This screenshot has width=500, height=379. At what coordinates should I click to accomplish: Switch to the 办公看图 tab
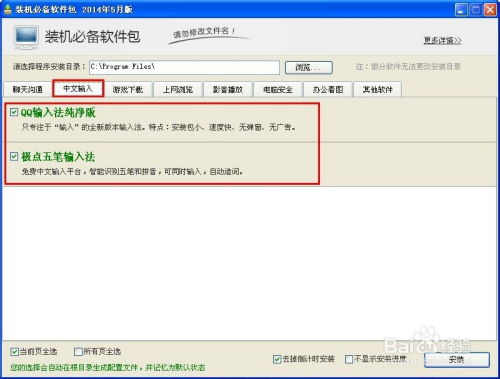pos(328,89)
